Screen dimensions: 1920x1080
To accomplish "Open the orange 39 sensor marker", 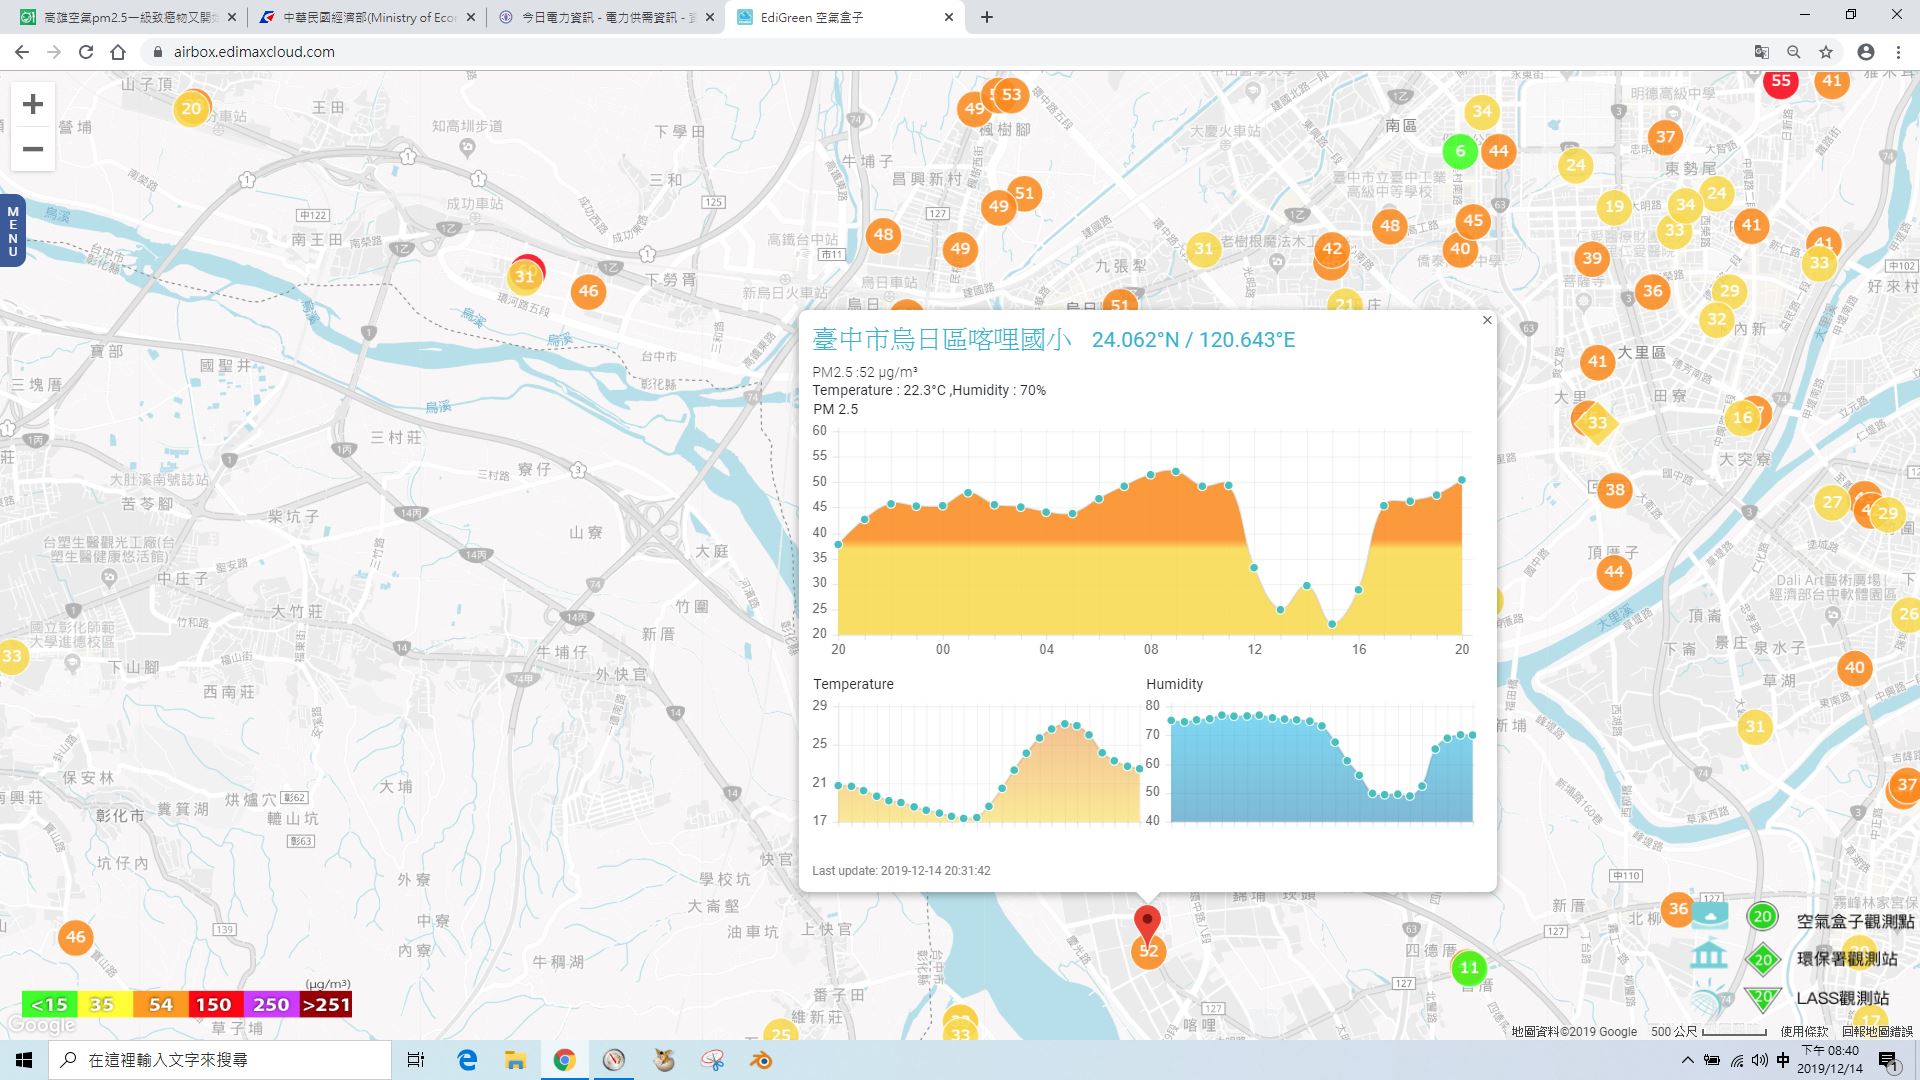I will 1592,258.
